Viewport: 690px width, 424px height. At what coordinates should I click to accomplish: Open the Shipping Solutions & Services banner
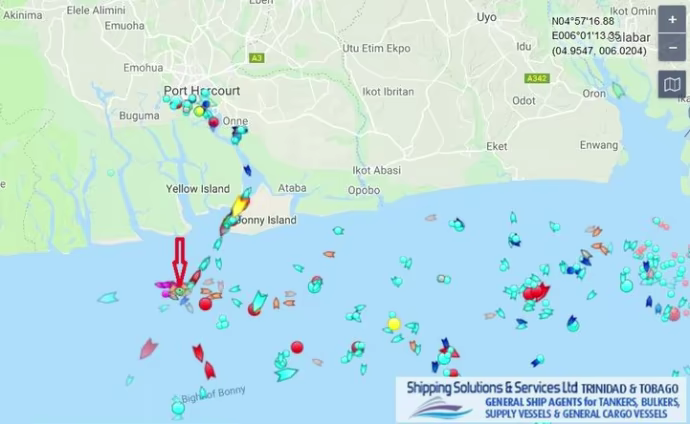tap(541, 399)
